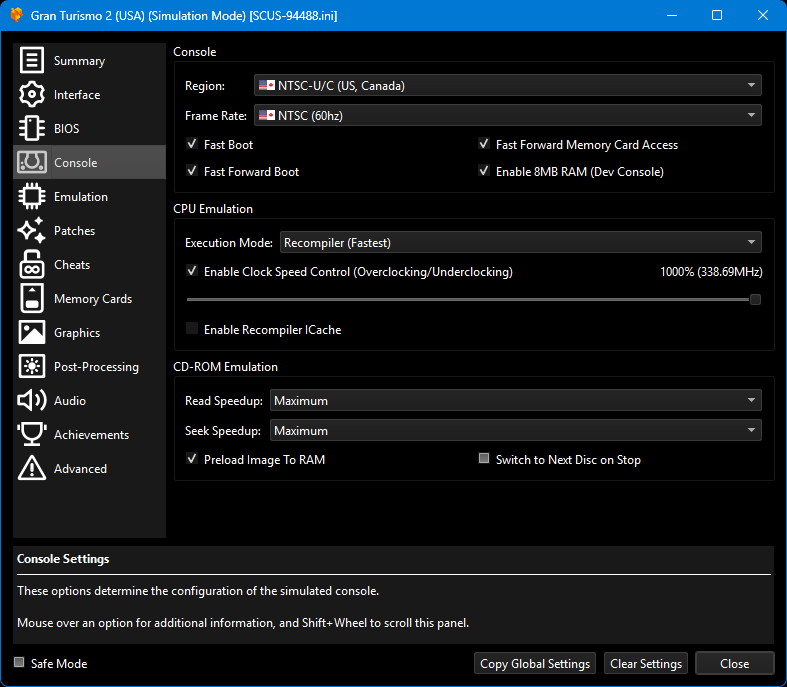Open the Memory Cards icon
Image resolution: width=787 pixels, height=687 pixels.
click(x=32, y=299)
